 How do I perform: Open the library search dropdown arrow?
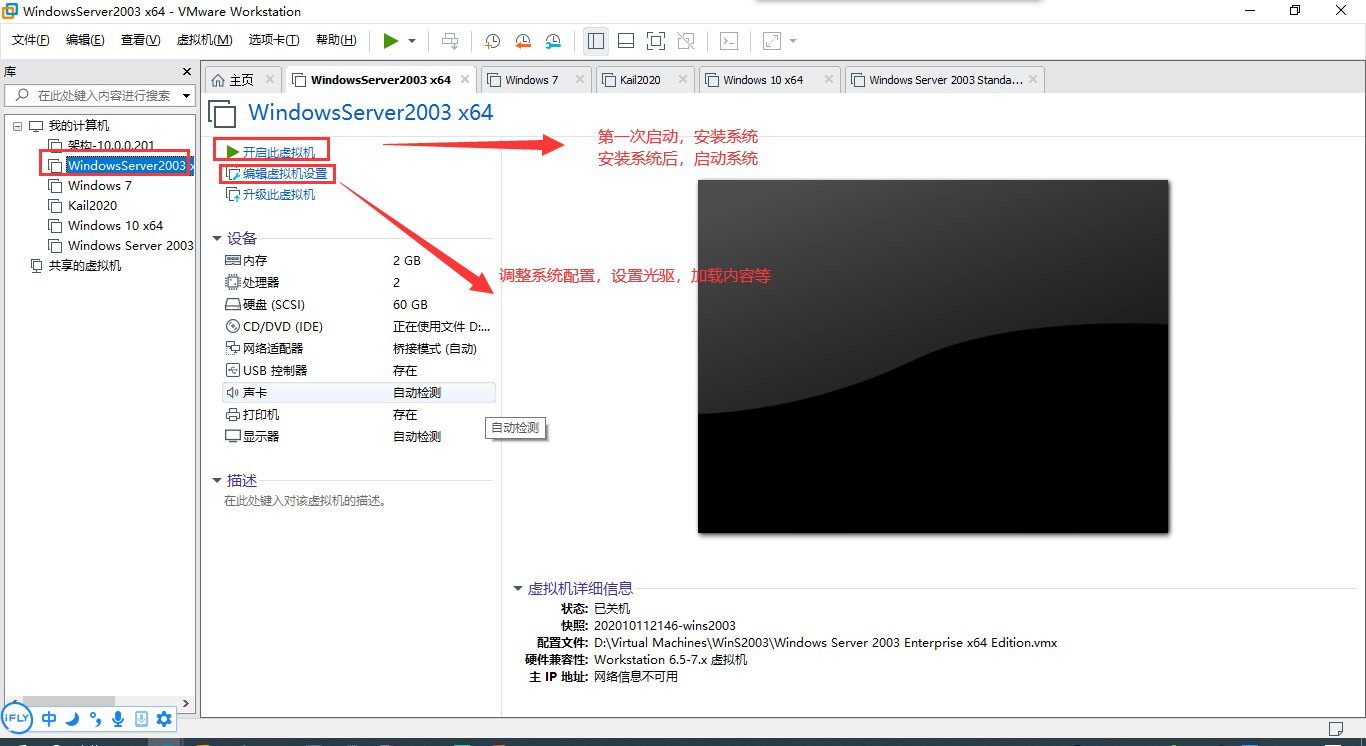(186, 96)
